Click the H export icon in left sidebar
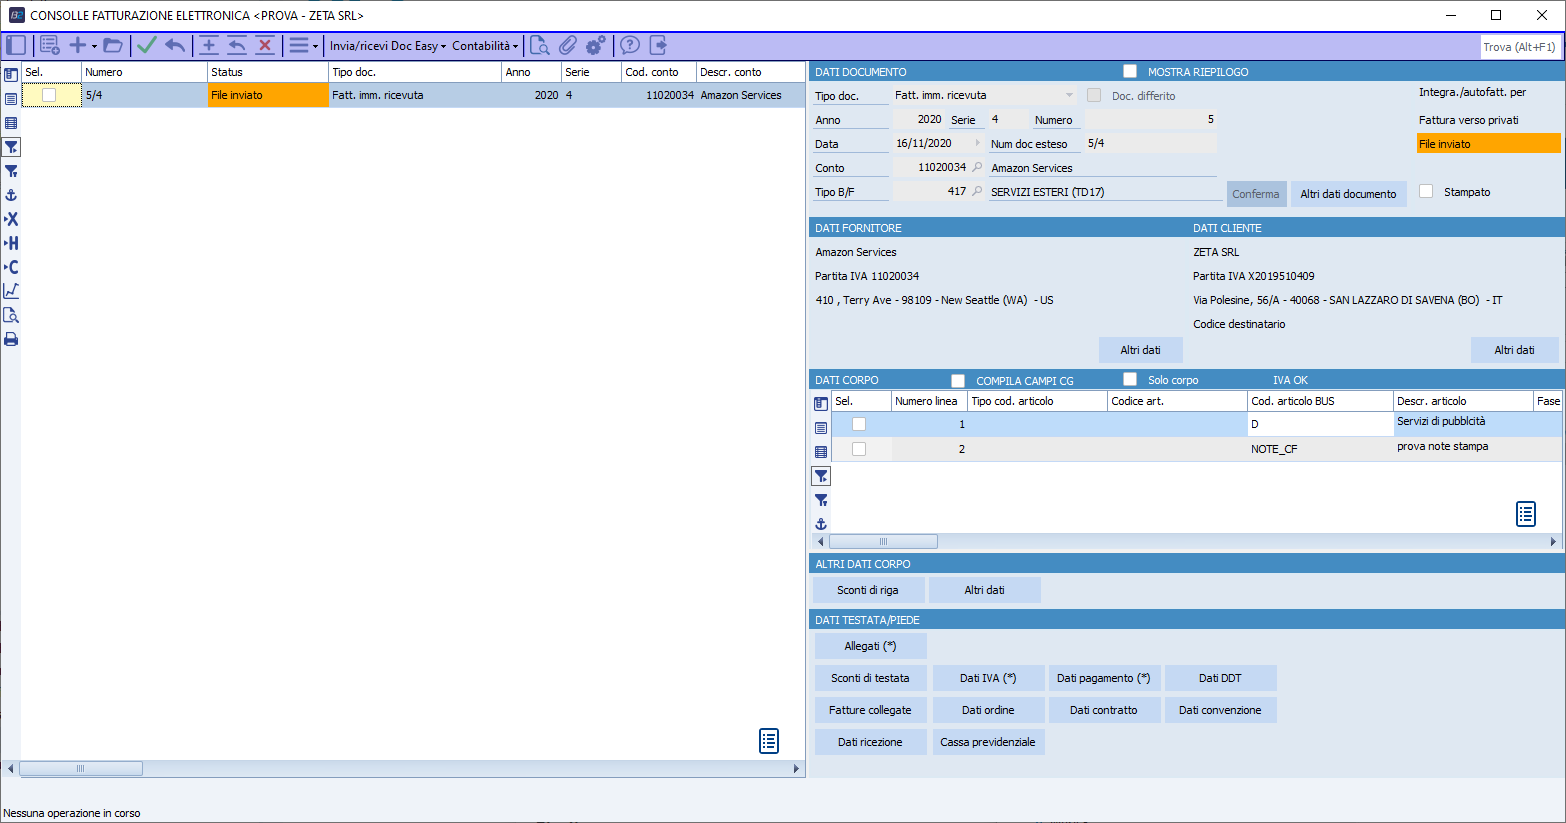 pos(11,243)
